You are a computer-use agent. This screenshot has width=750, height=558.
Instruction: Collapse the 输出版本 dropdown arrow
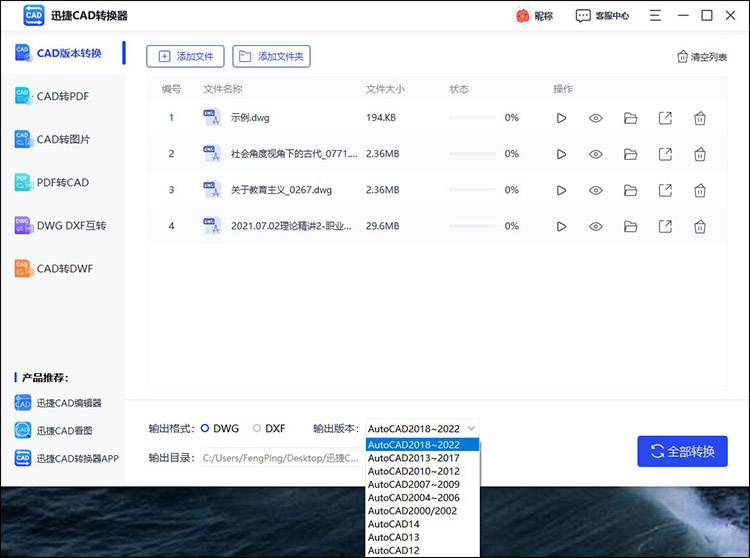[471, 428]
